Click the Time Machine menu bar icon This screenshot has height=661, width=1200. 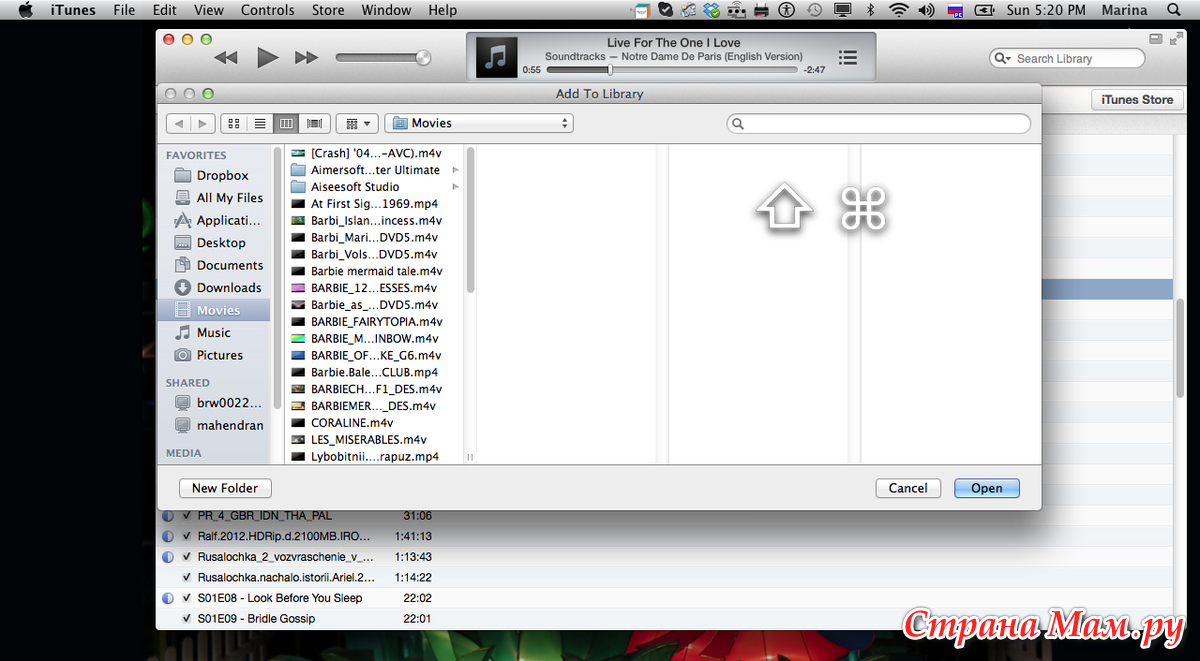[815, 10]
